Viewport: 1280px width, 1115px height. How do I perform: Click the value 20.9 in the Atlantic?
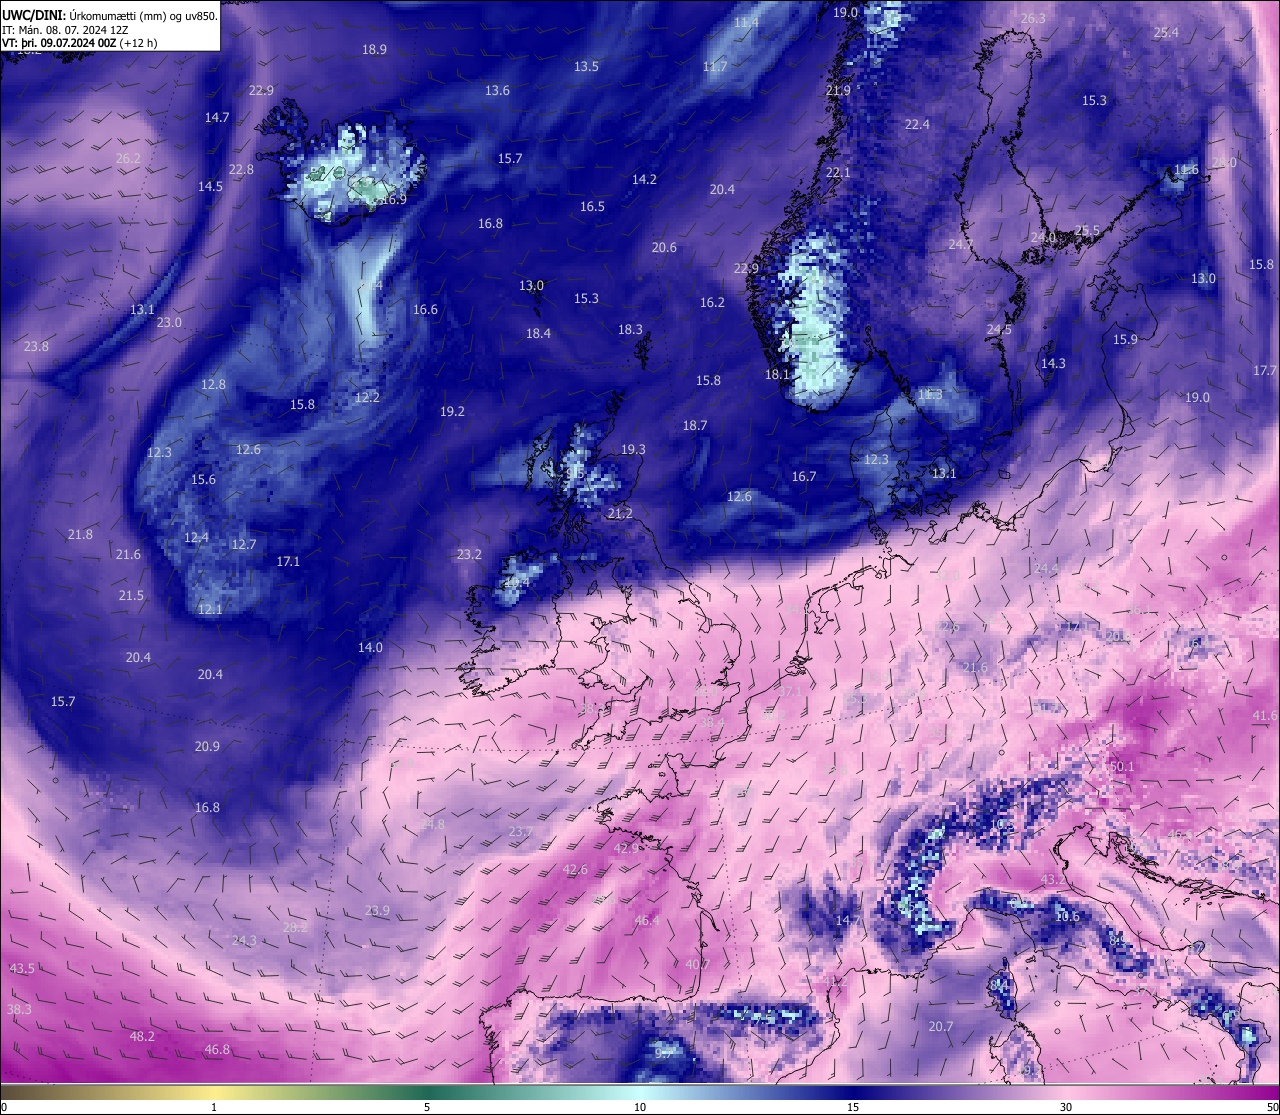206,746
